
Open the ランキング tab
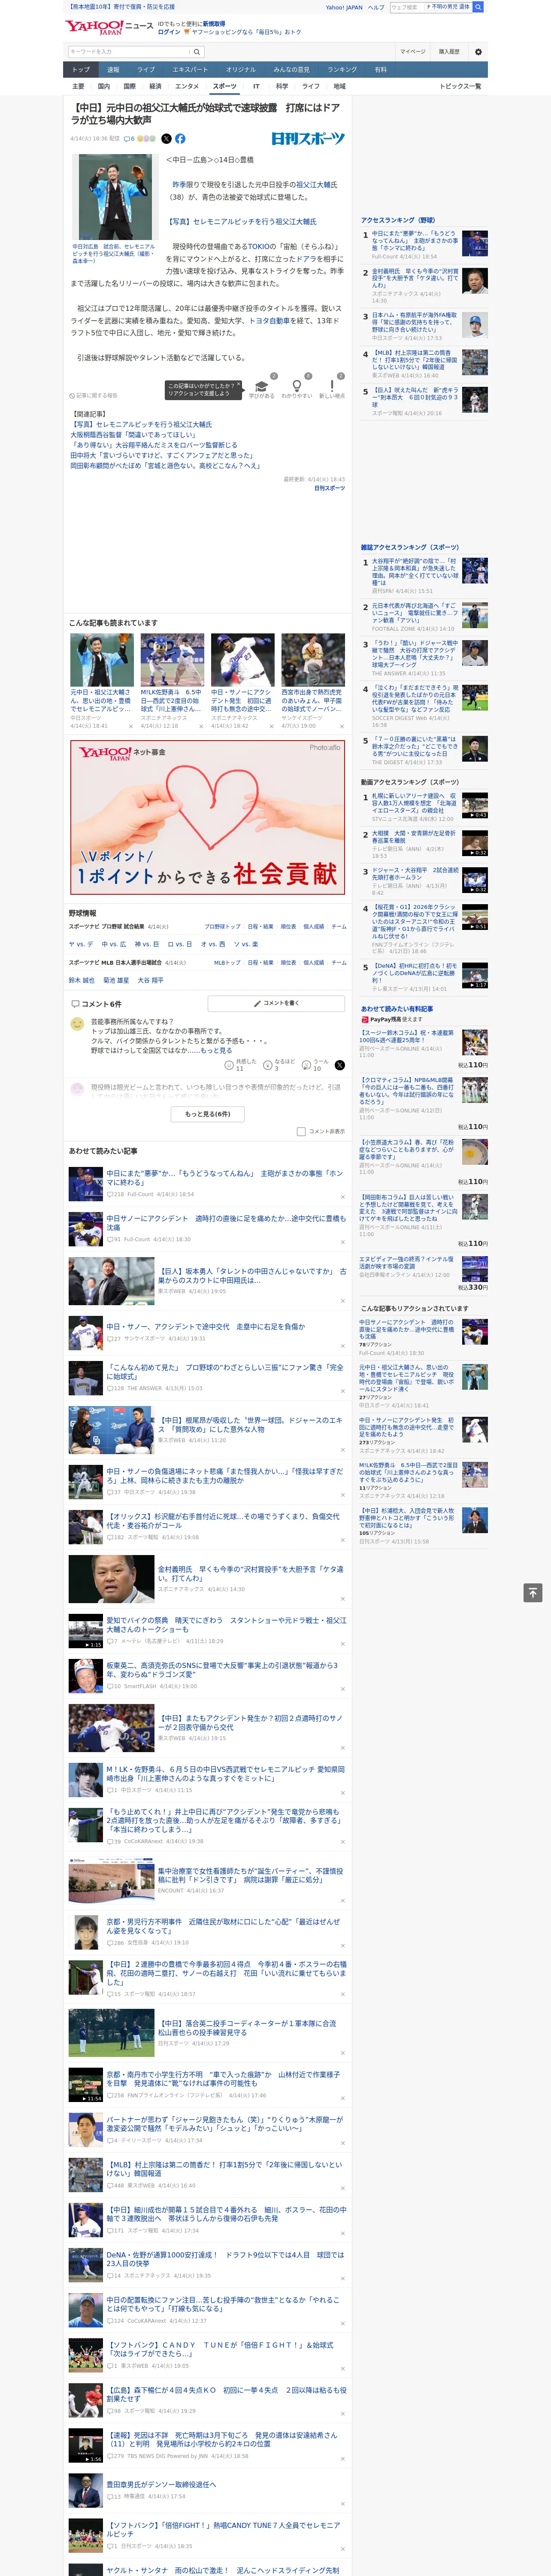coord(342,70)
